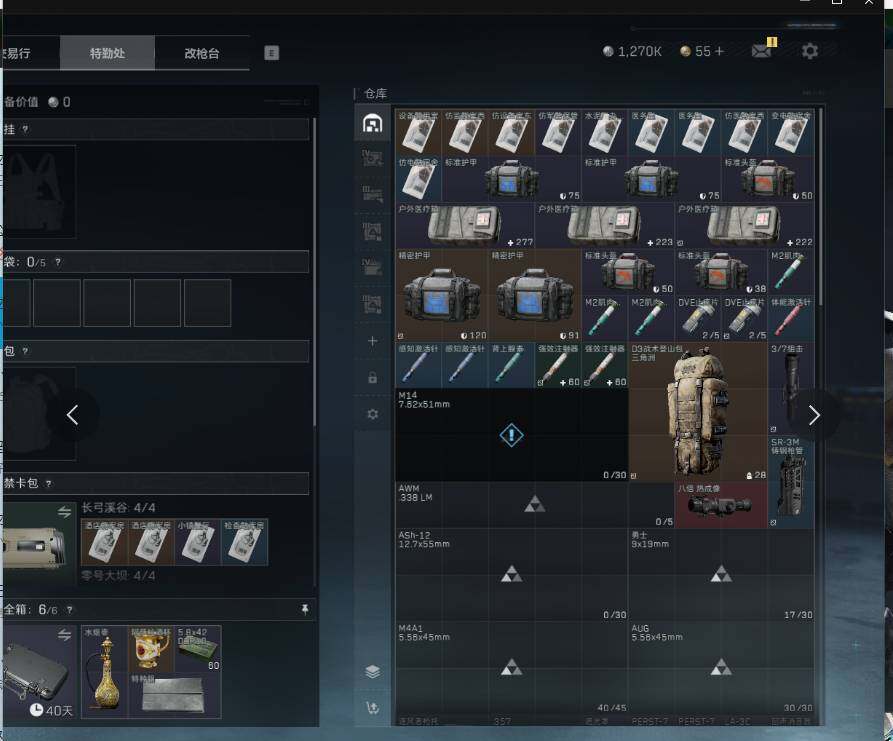The width and height of the screenshot is (893, 741).
Task: Switch to the 交易行 tab
Action: pyautogui.click(x=30, y=53)
